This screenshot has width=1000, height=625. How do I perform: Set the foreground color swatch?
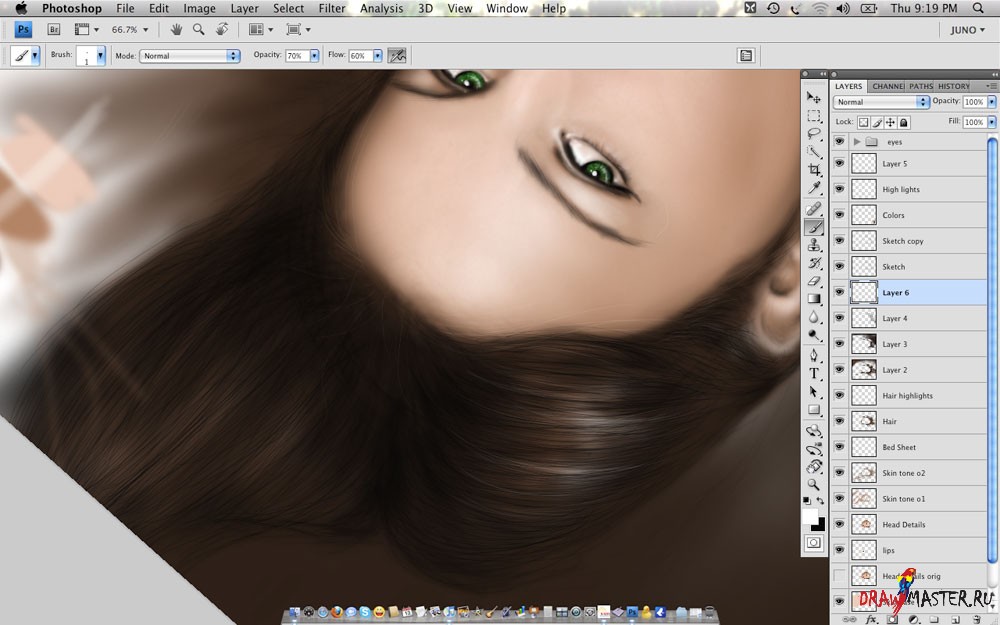[809, 515]
